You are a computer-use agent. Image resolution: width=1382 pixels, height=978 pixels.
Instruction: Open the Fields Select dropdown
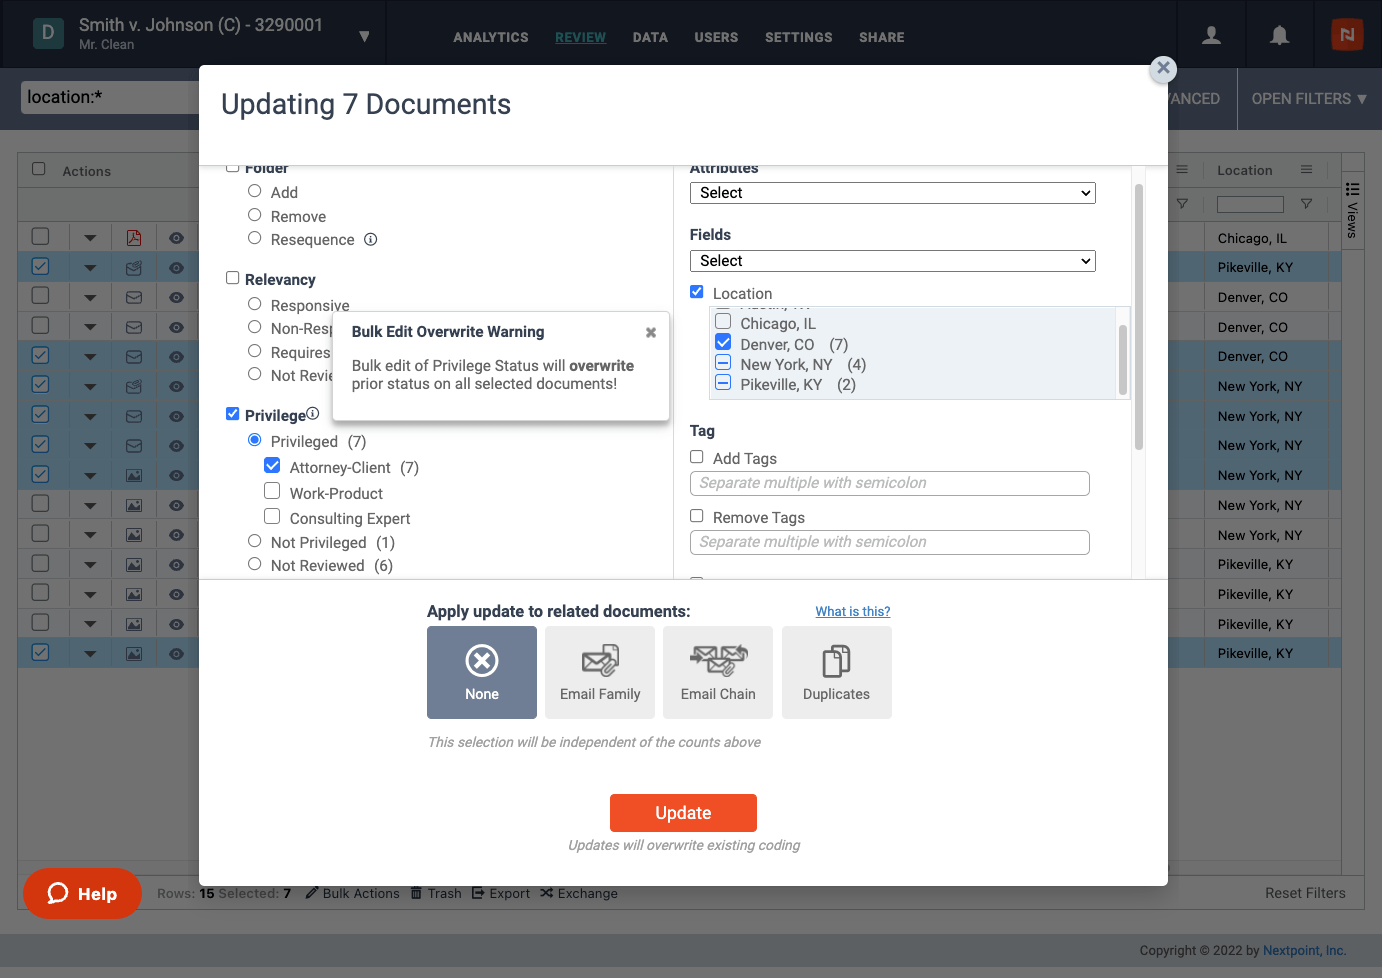pos(892,261)
